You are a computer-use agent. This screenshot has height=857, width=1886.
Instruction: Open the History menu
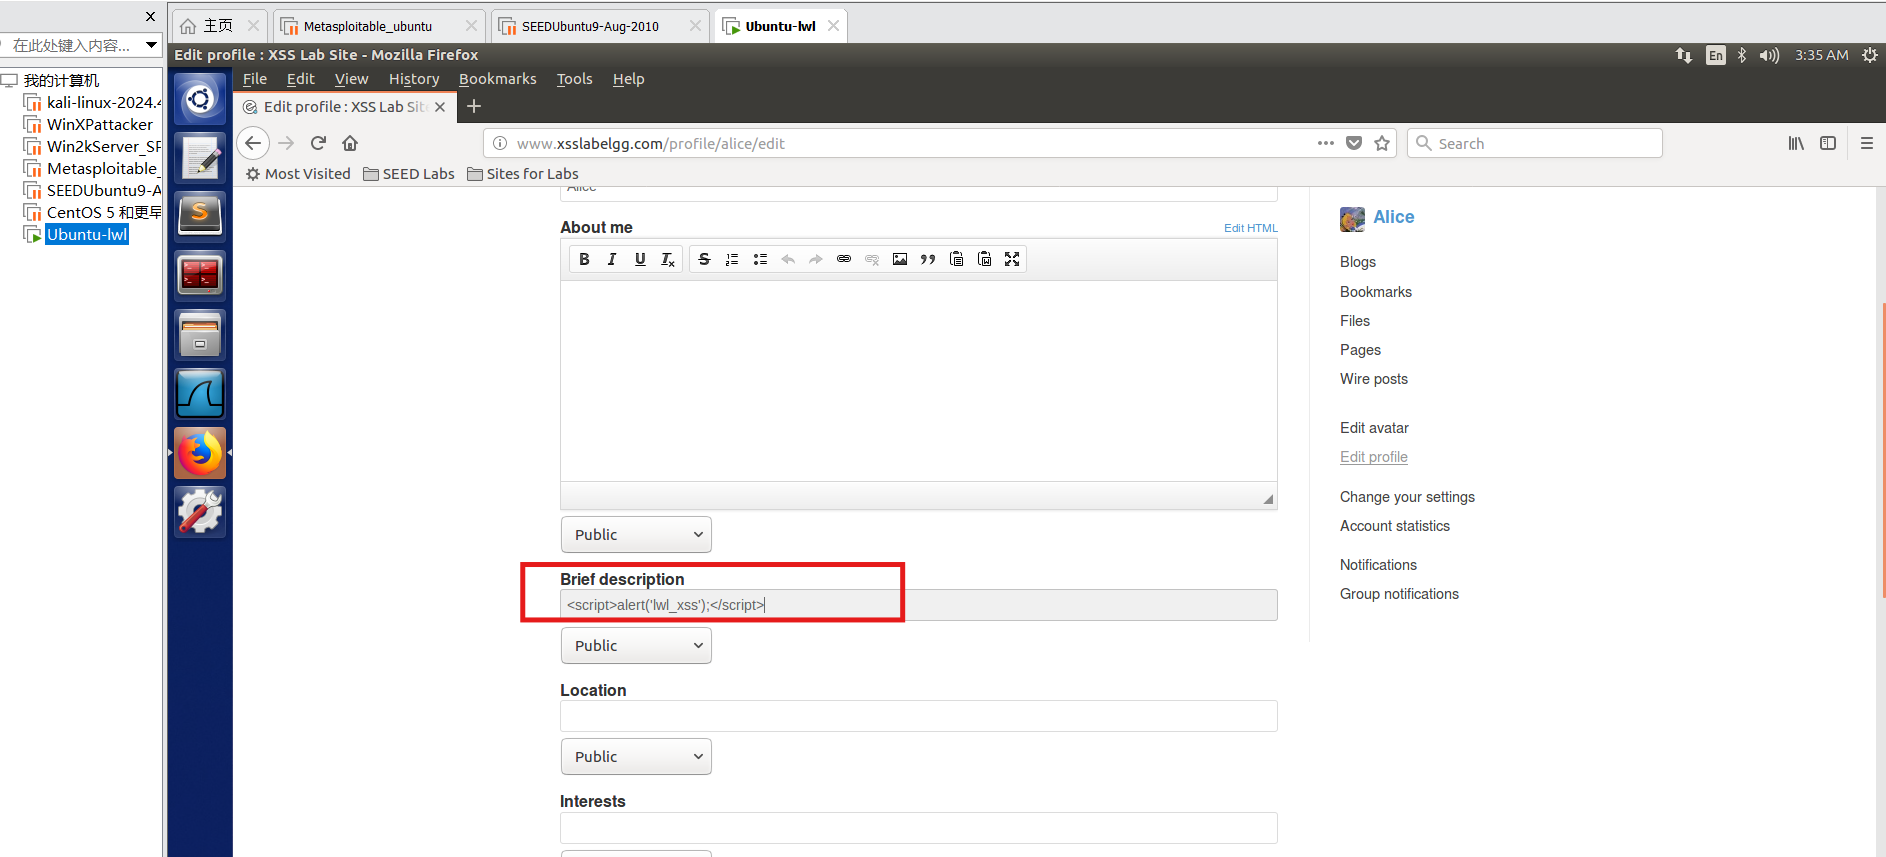[x=414, y=79]
